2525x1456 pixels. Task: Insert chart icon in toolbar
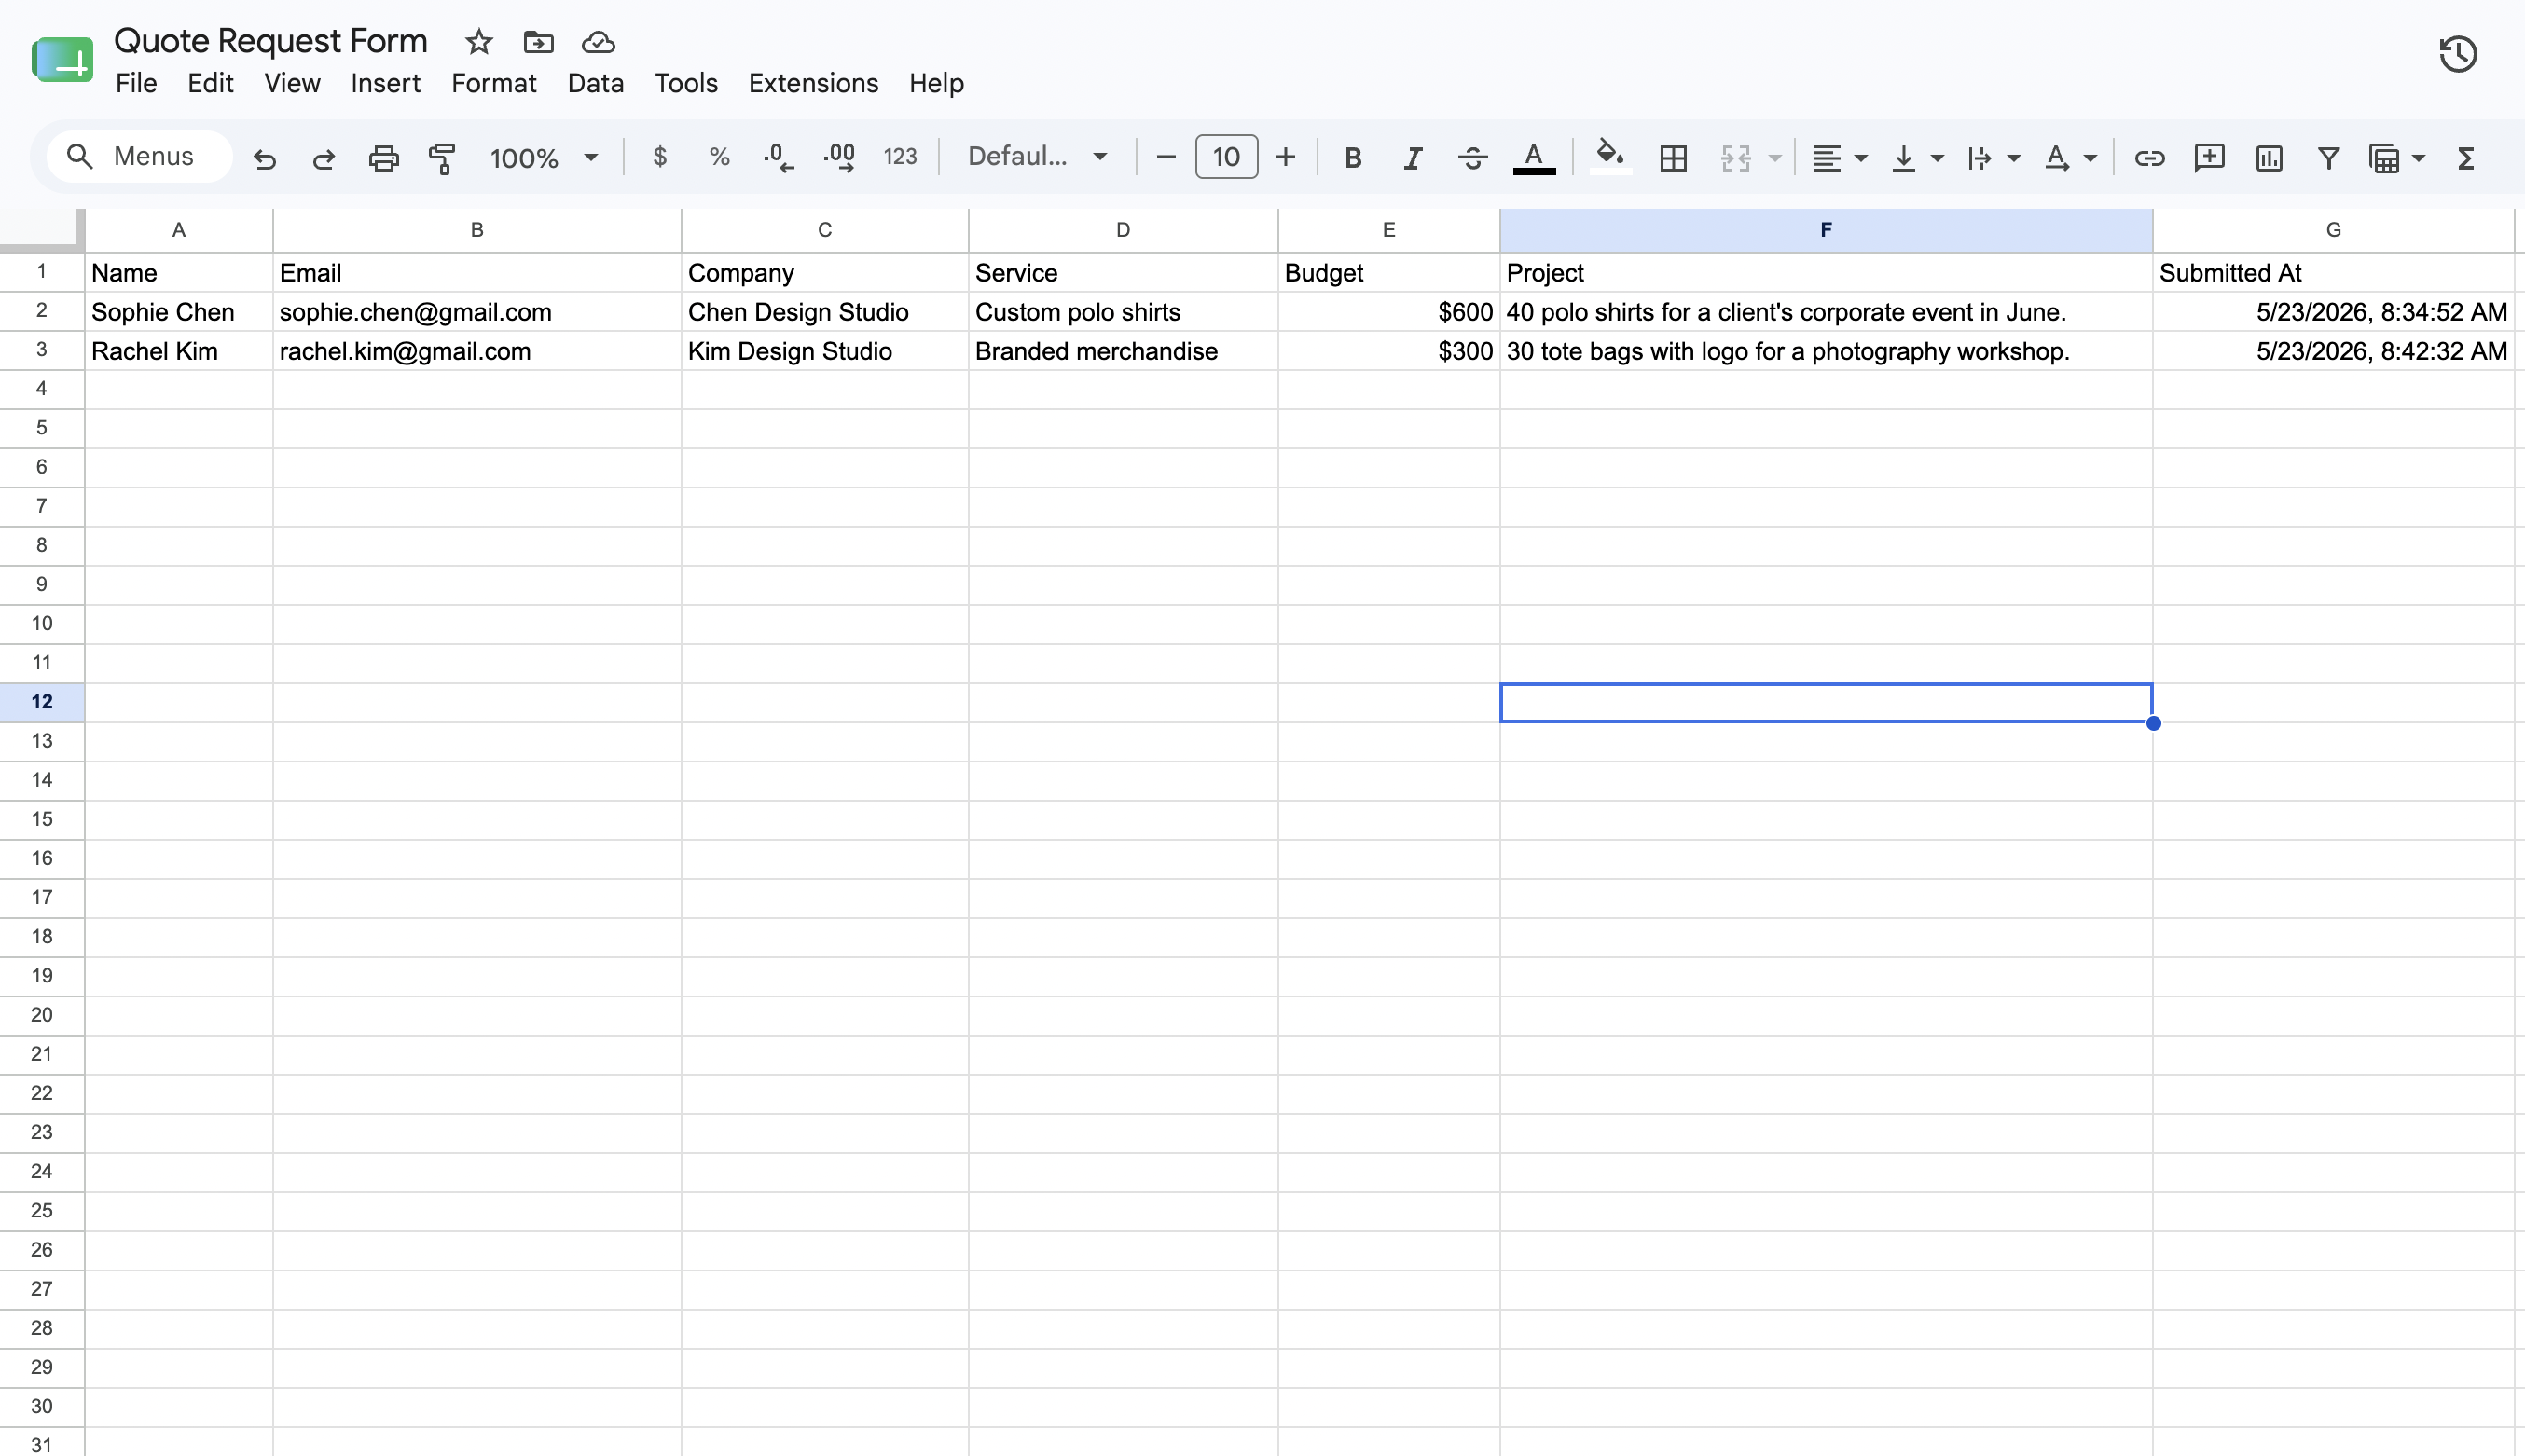click(x=2269, y=158)
